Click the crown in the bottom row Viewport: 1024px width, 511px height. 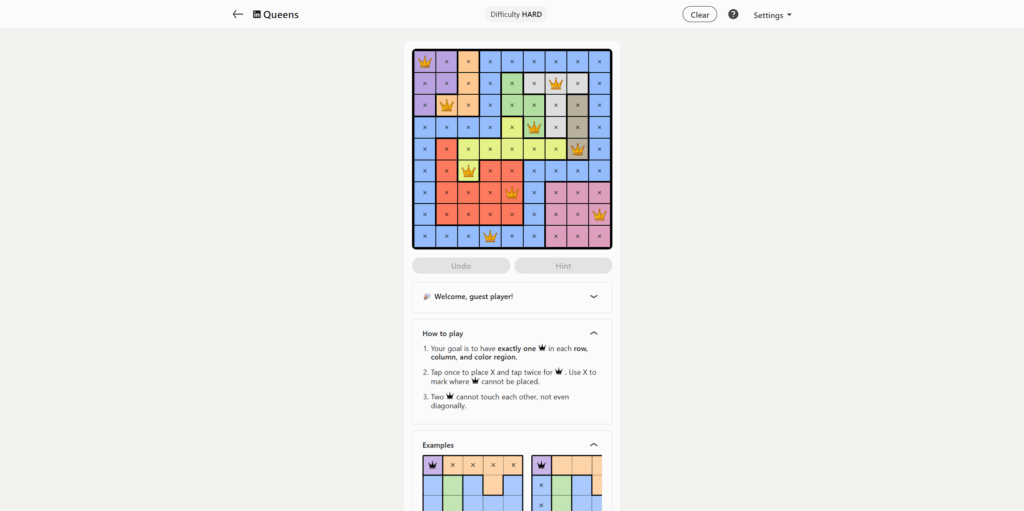click(x=490, y=236)
